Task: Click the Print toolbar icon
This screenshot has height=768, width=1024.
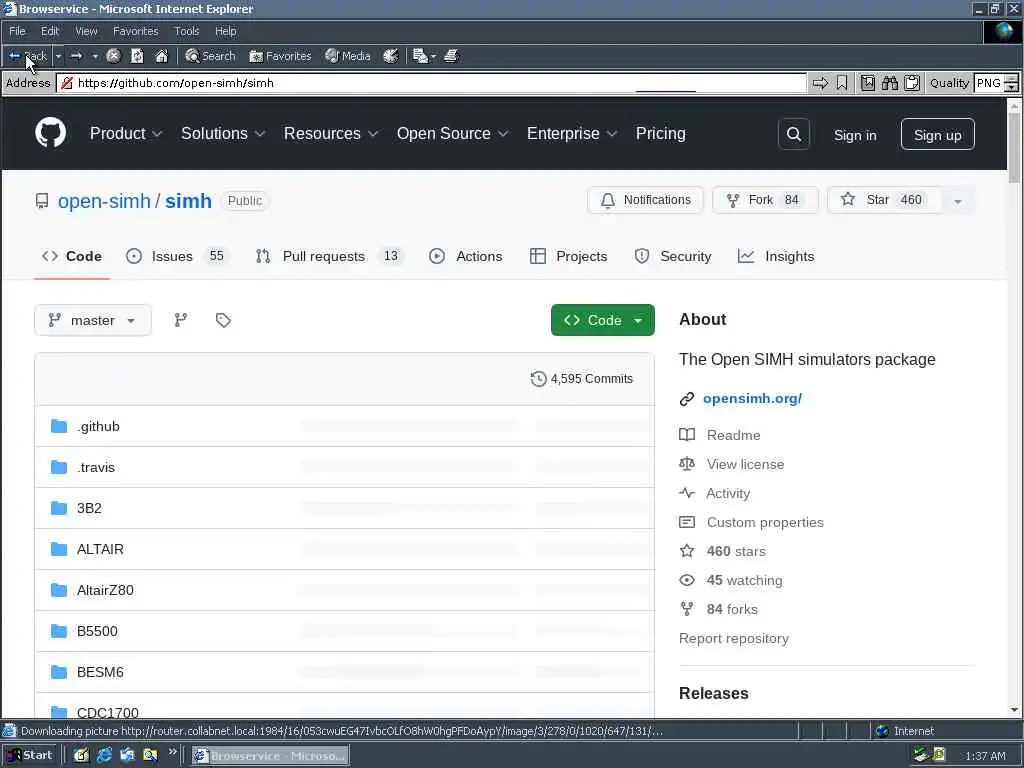Action: point(451,56)
